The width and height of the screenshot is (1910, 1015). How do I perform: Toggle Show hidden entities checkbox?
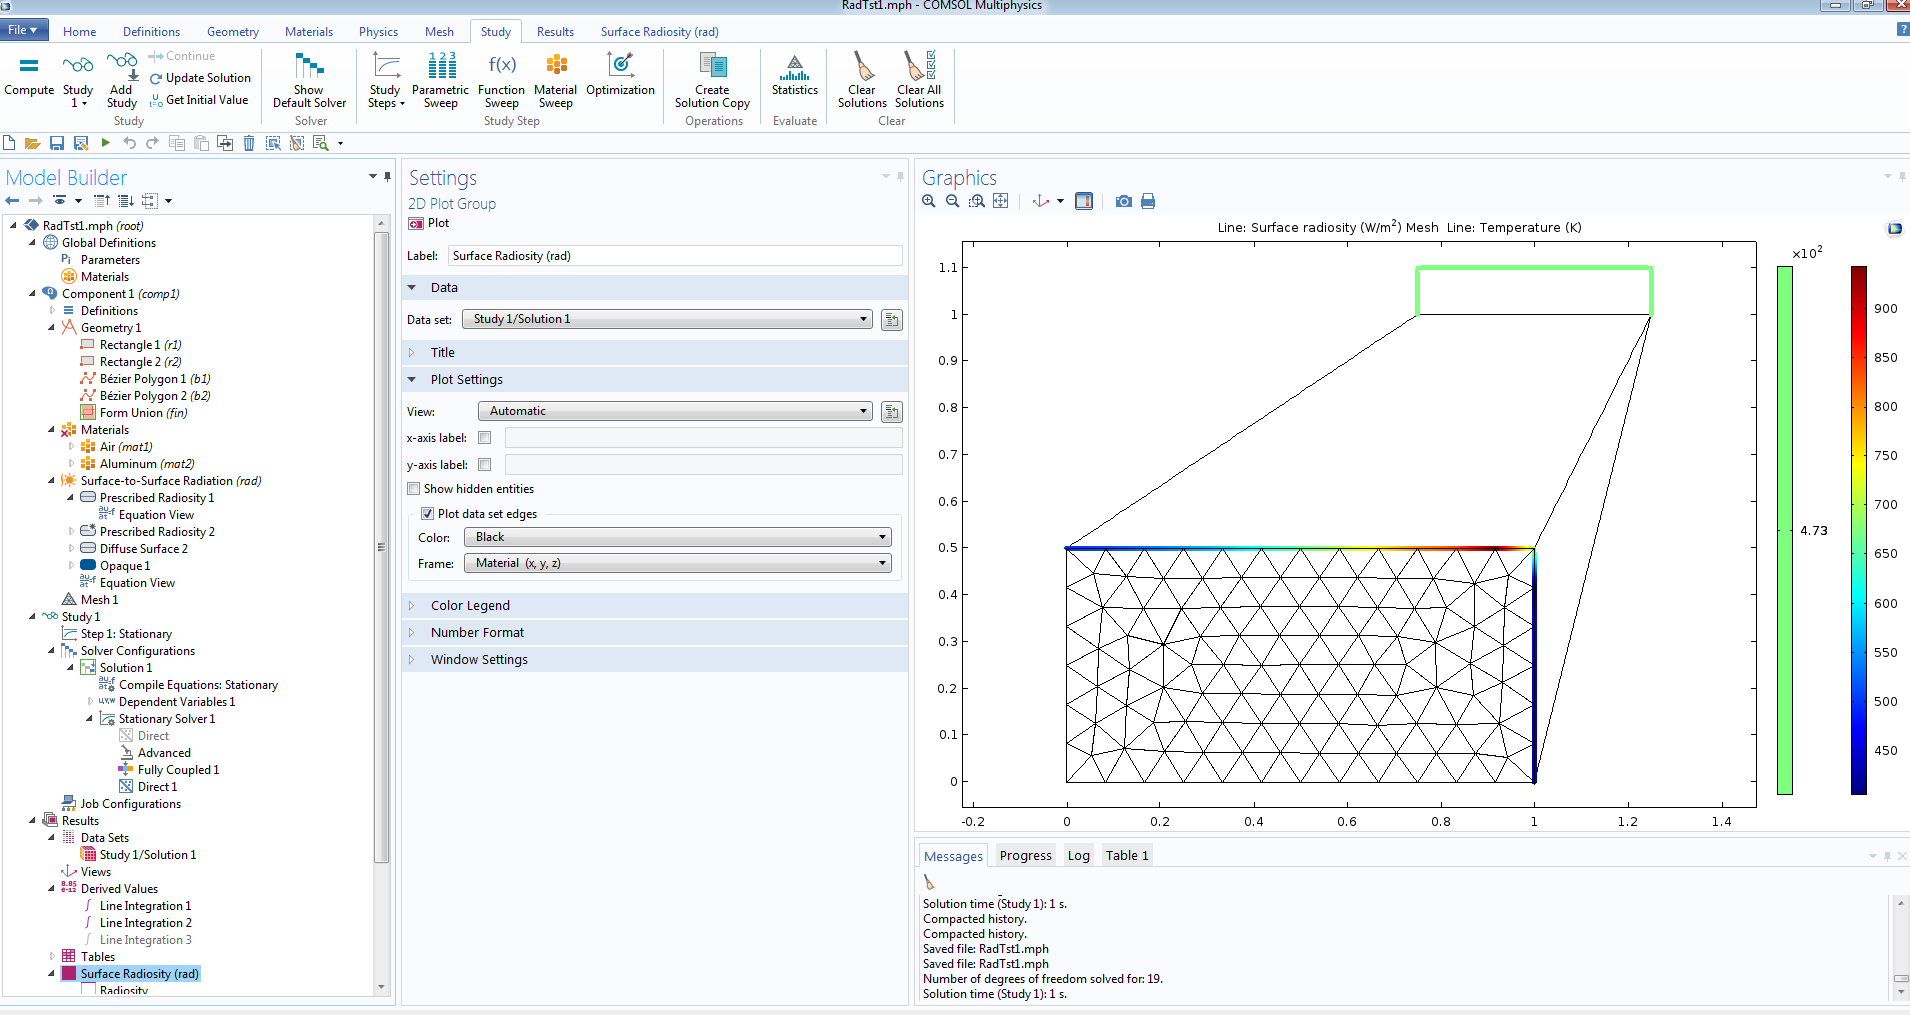point(414,489)
